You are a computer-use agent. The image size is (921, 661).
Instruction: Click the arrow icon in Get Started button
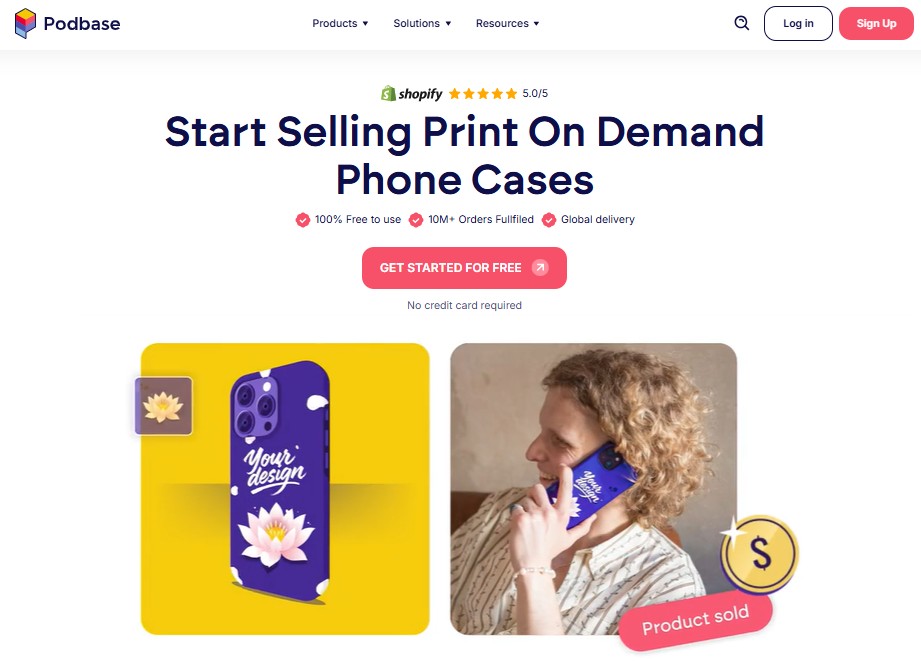point(540,267)
